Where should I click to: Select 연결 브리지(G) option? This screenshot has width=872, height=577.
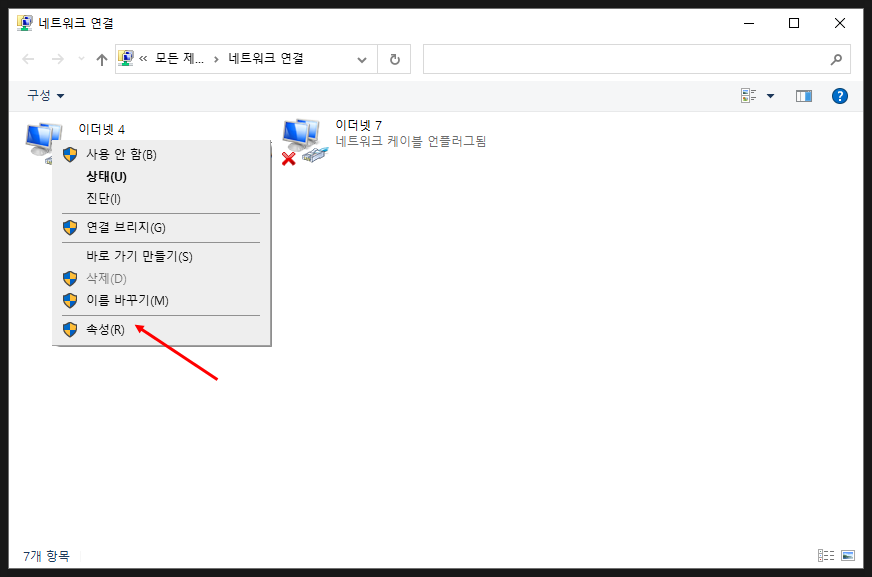(x=161, y=227)
